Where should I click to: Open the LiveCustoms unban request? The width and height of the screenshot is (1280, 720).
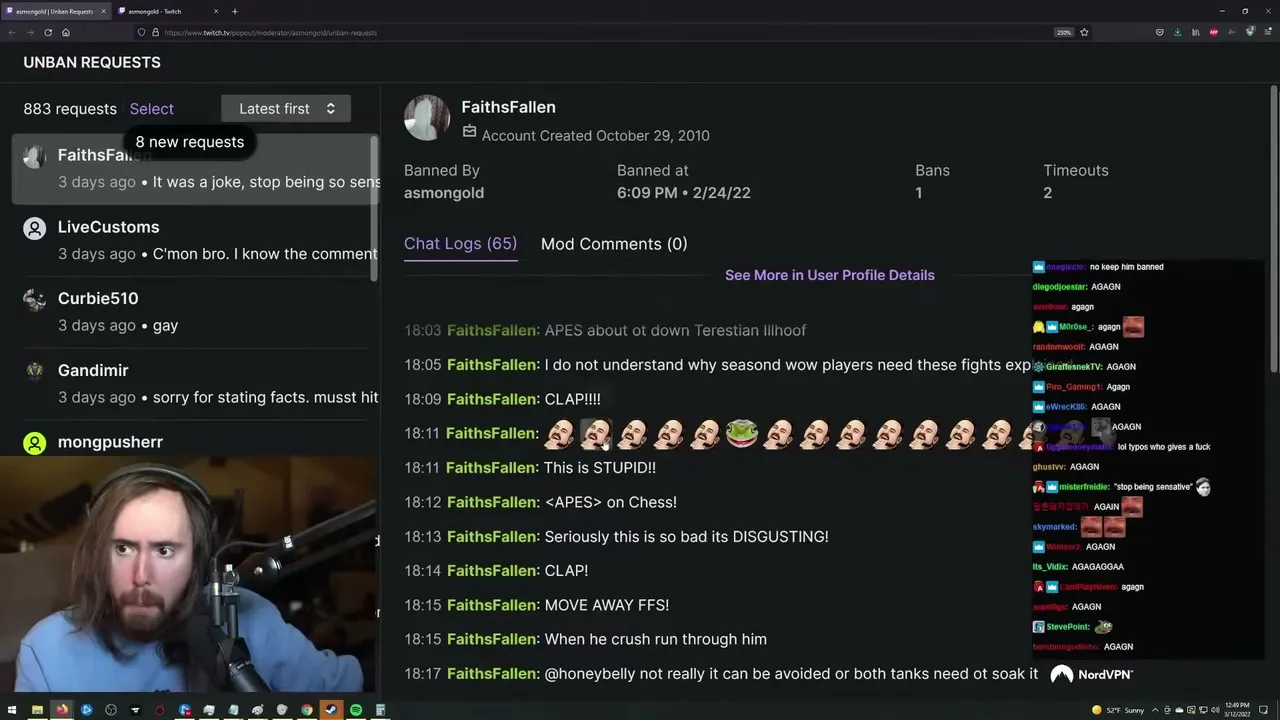(x=196, y=240)
